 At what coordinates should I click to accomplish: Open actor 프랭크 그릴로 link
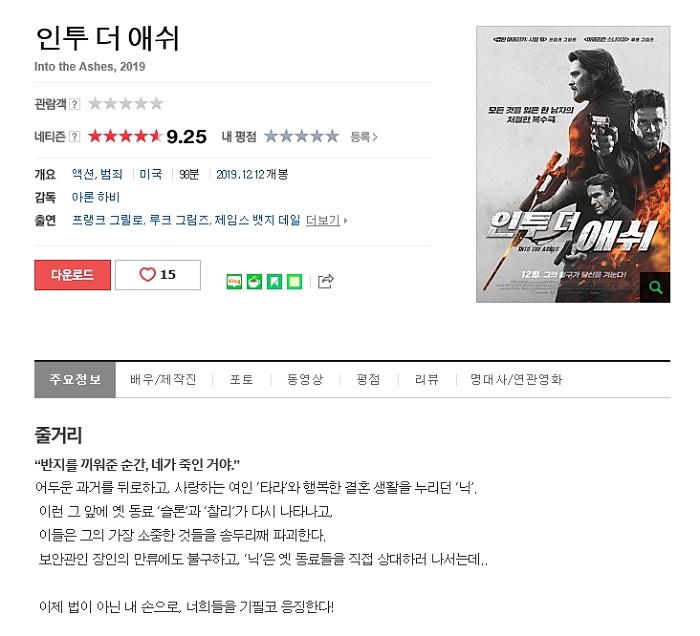click(108, 220)
